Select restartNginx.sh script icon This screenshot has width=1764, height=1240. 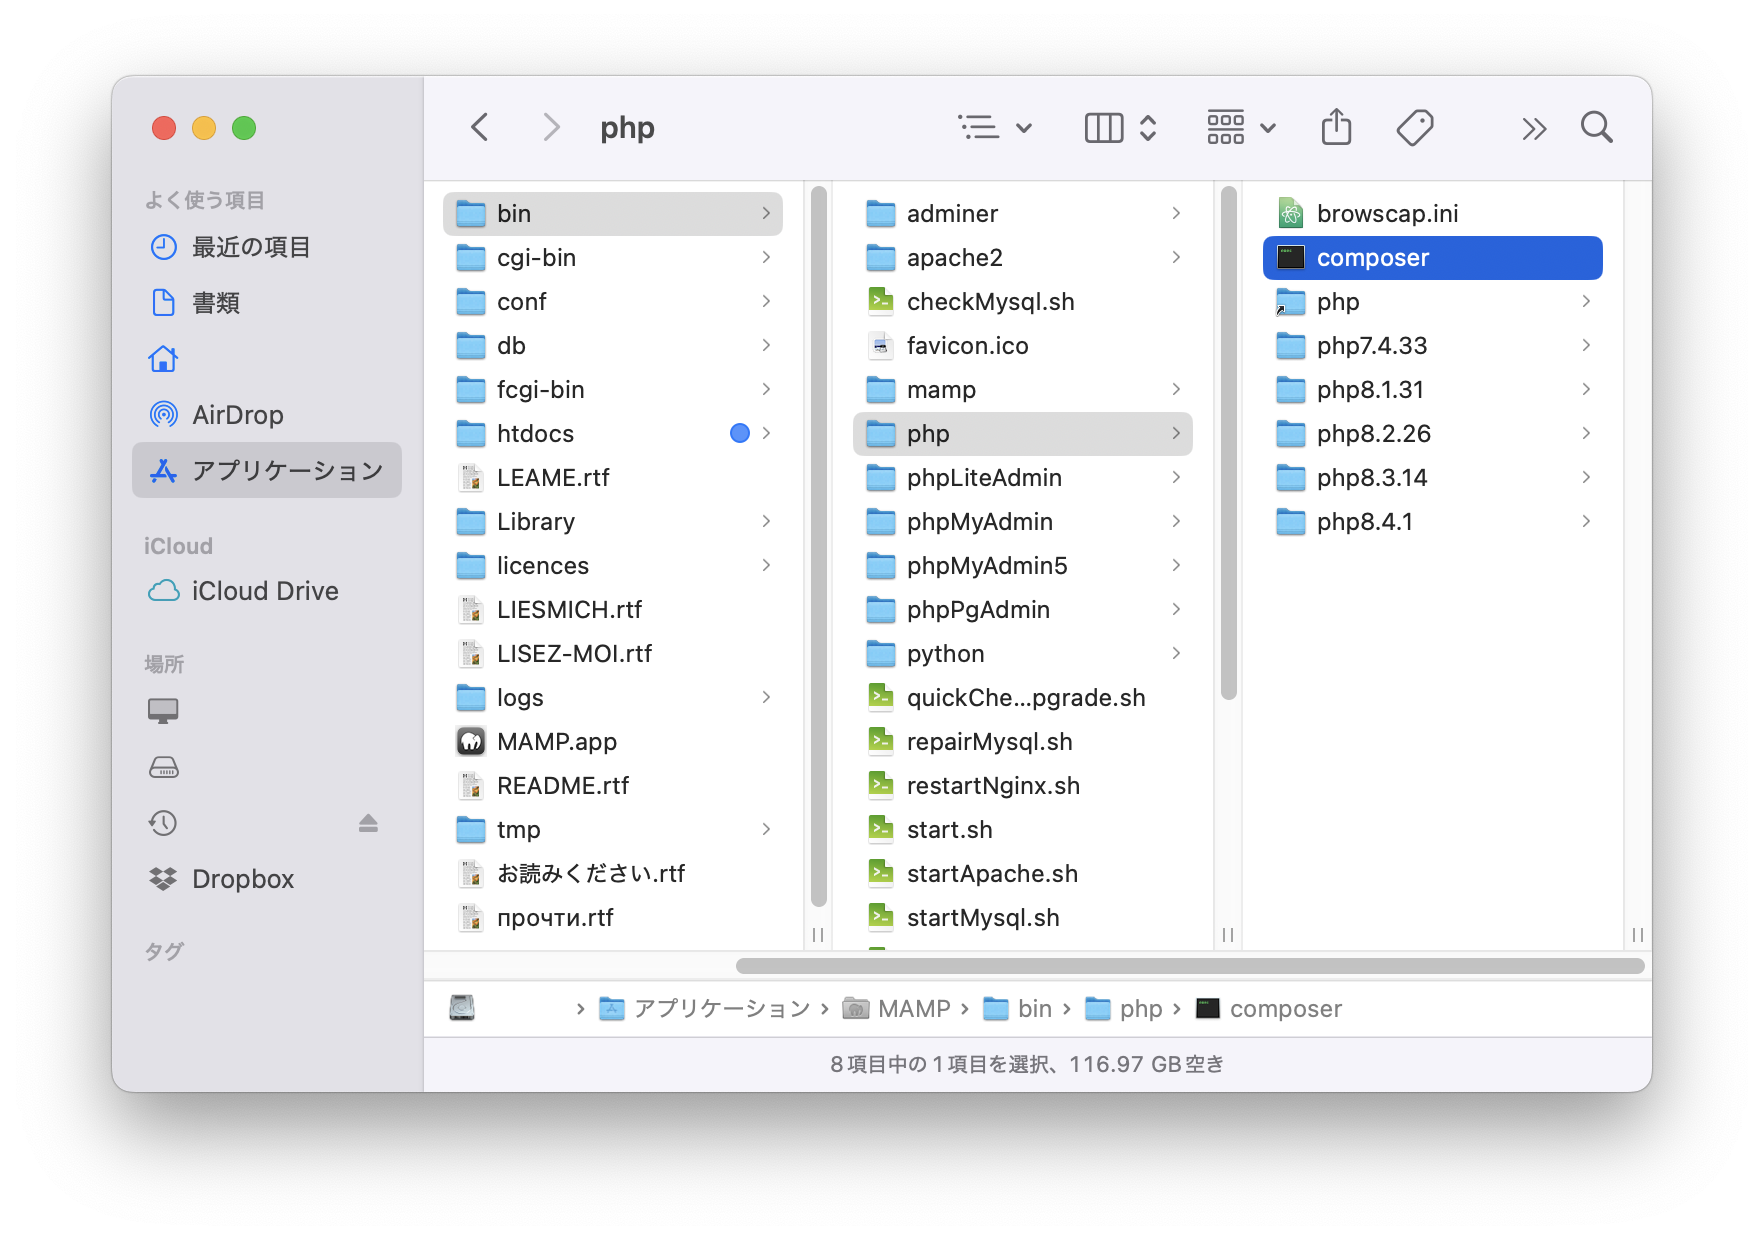[881, 785]
